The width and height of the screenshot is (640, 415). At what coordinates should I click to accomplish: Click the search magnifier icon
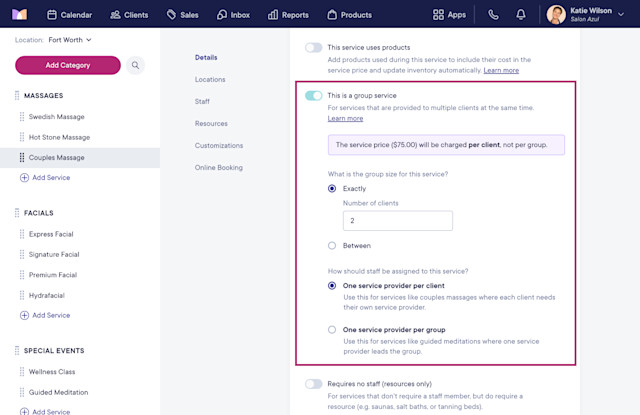click(135, 65)
